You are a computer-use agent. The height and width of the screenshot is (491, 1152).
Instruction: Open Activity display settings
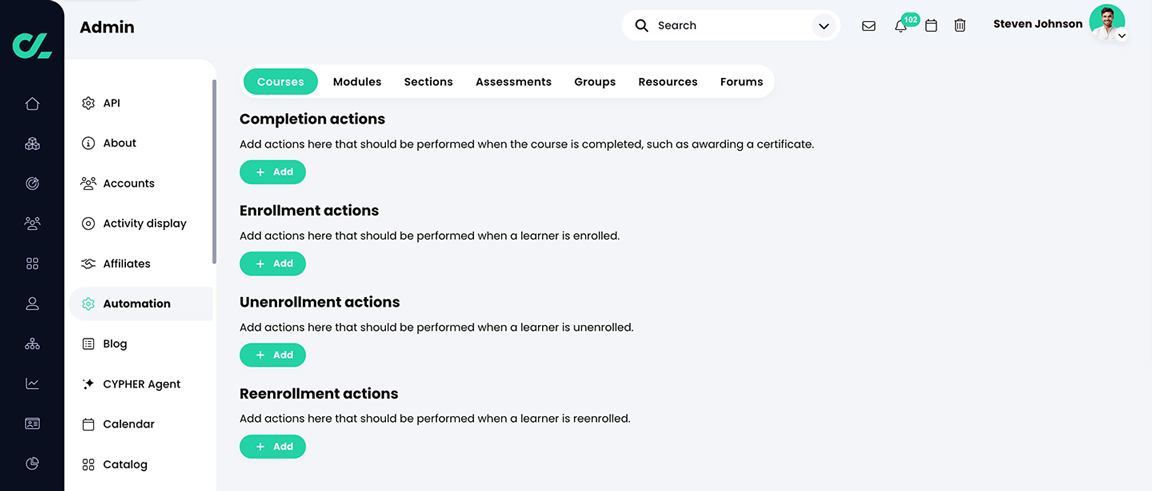pyautogui.click(x=140, y=223)
